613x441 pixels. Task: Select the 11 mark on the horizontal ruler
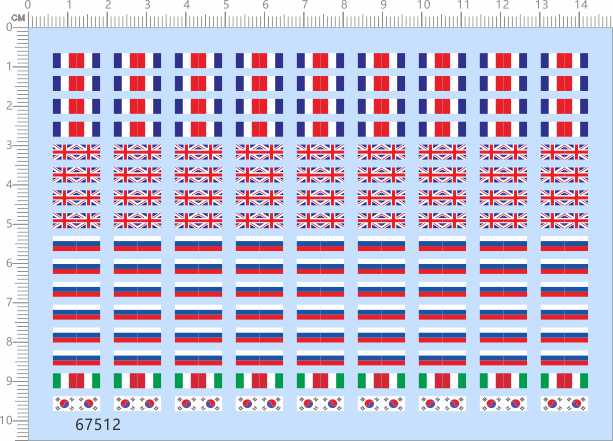point(463,5)
